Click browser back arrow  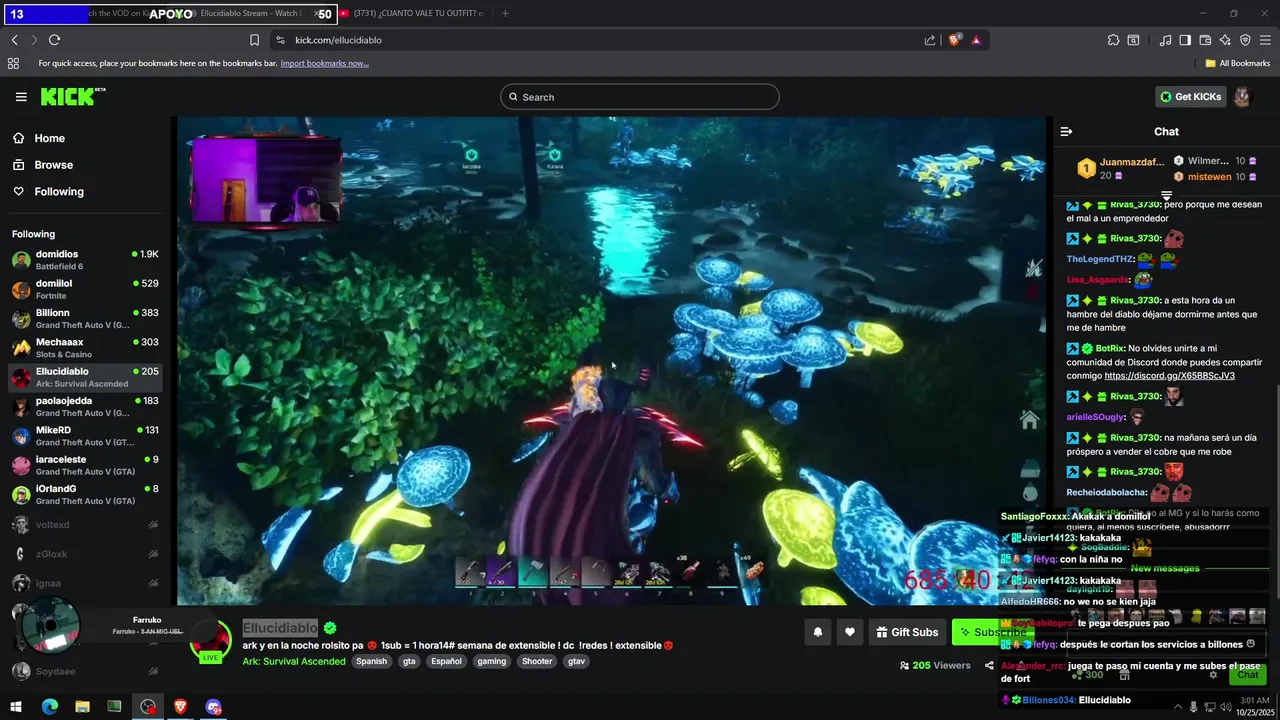pyautogui.click(x=14, y=40)
